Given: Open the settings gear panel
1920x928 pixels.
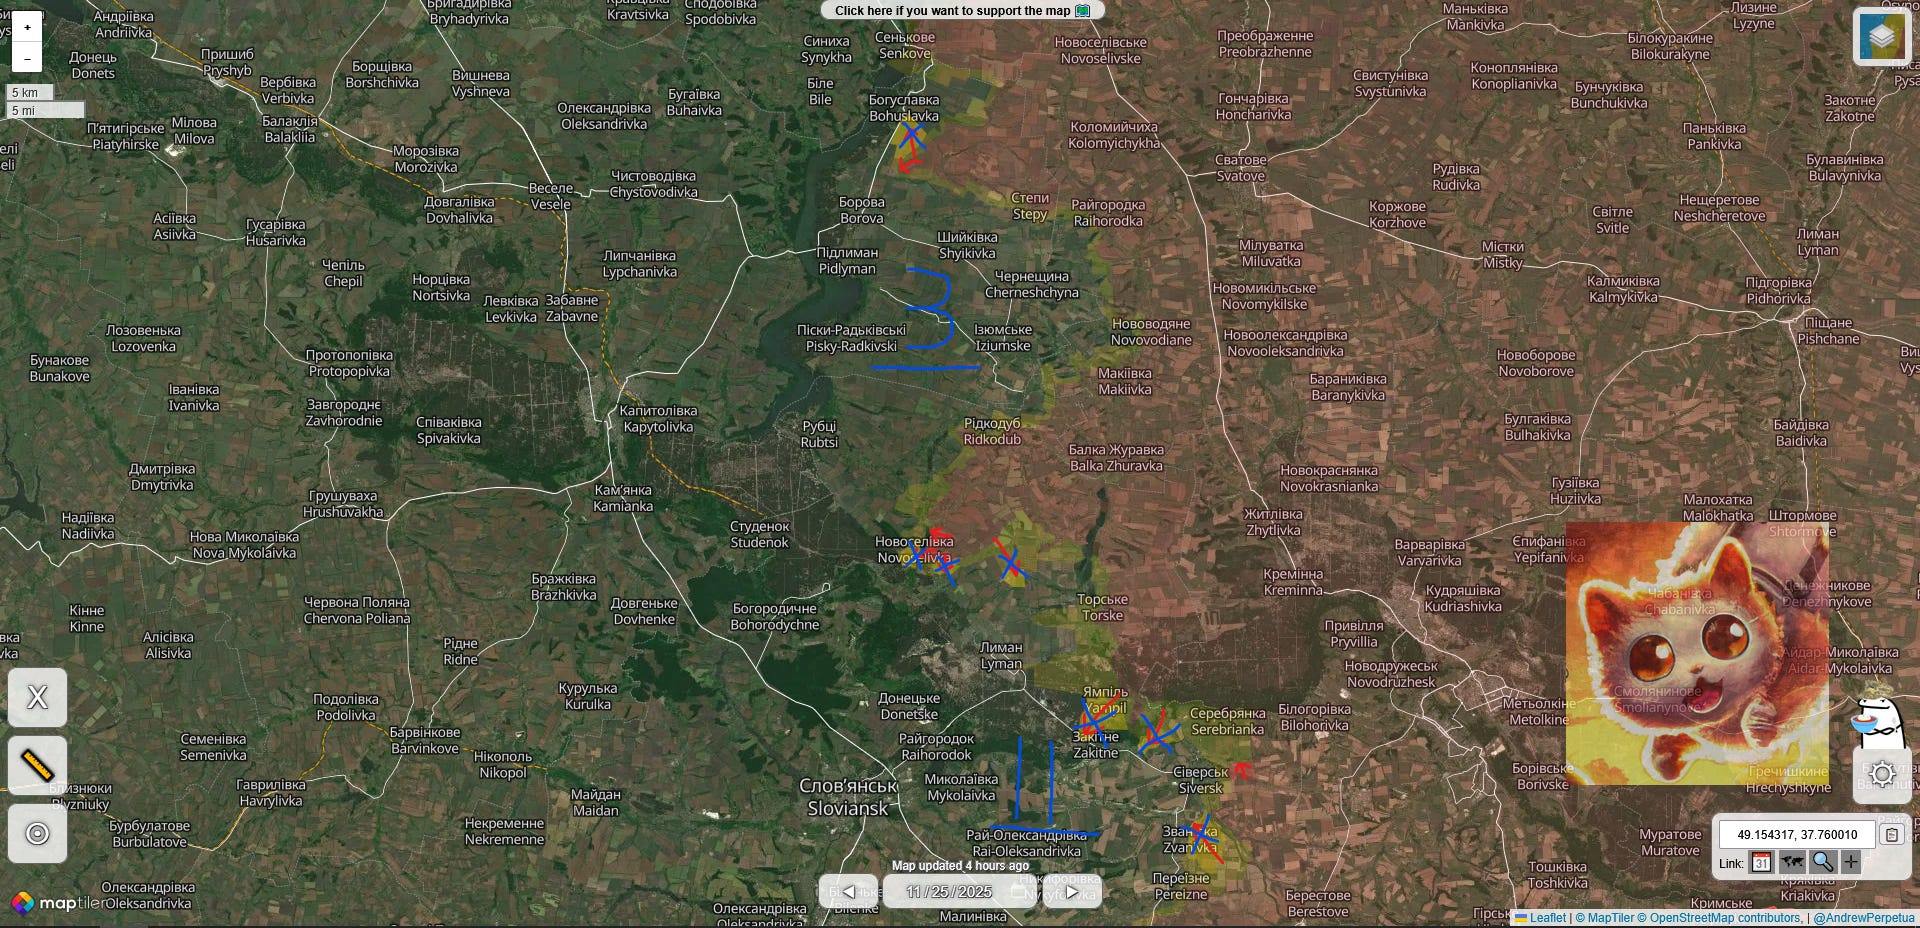Looking at the screenshot, I should [x=1882, y=774].
